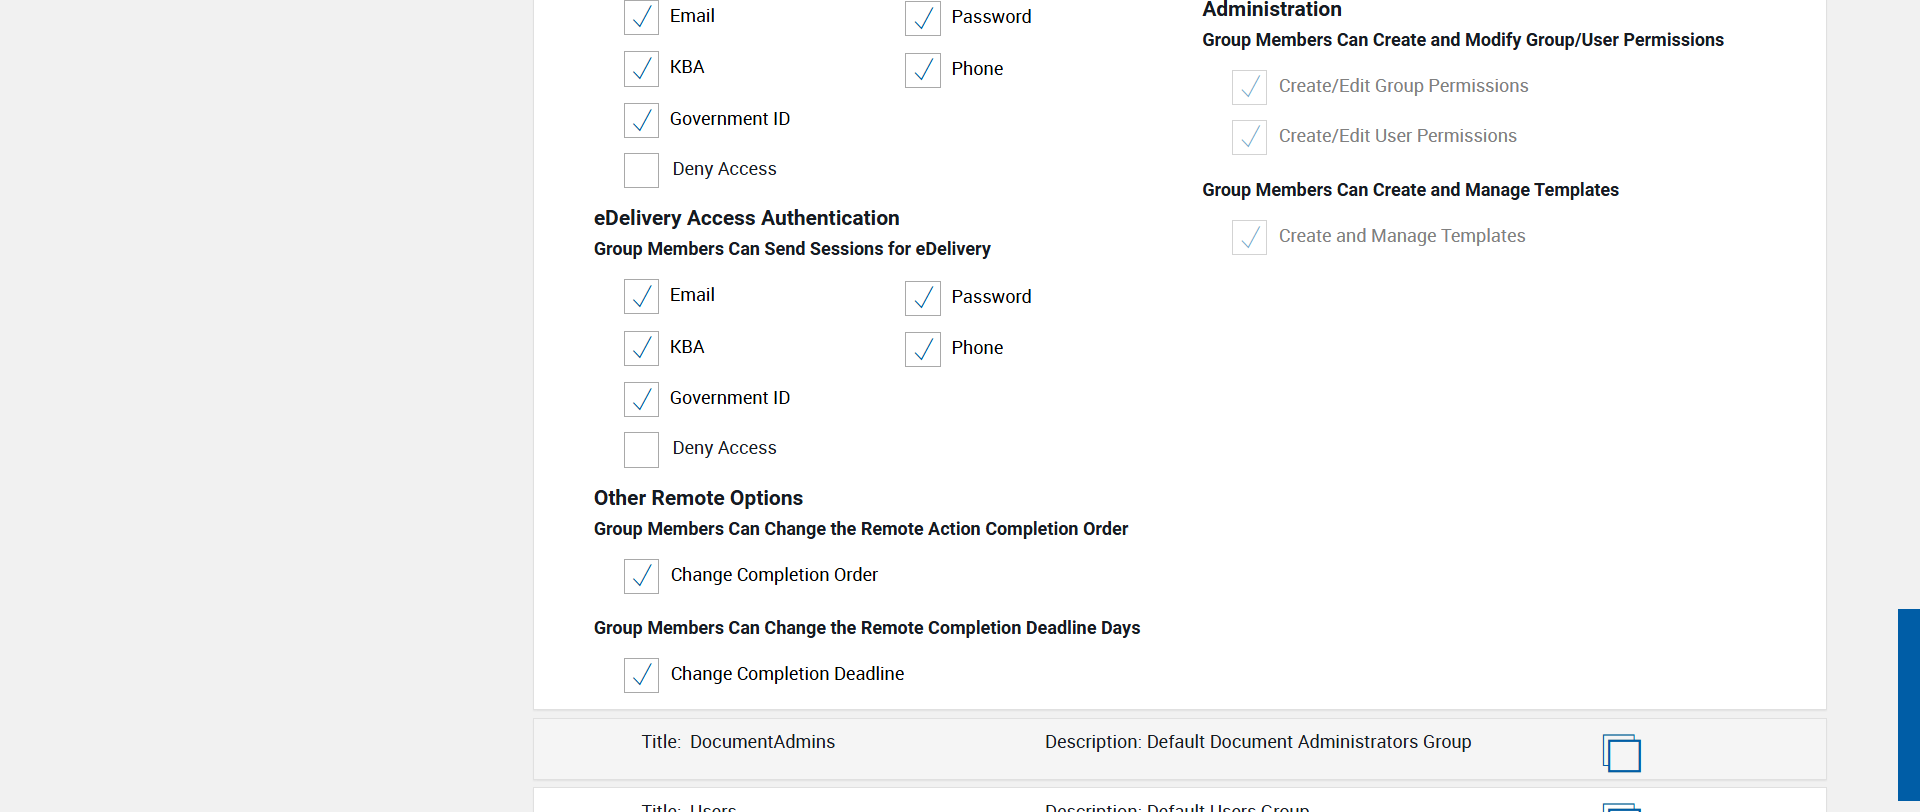Screen dimensions: 1920x812
Task: Toggle Create/Edit User Permissions checkbox
Action: coord(1249,137)
